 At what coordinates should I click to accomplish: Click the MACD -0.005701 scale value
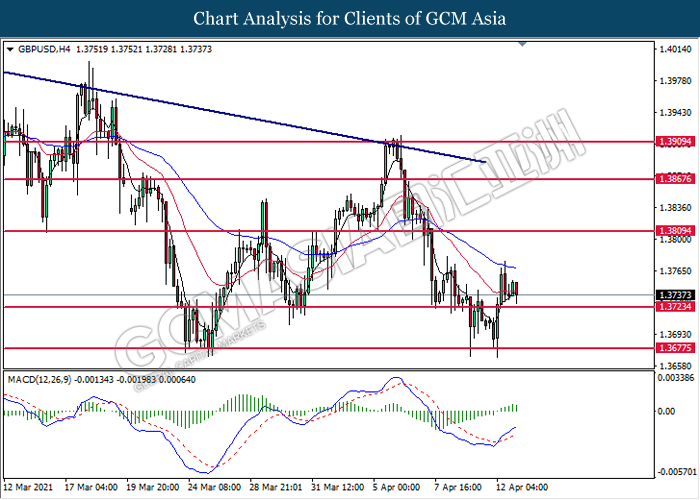coord(677,472)
